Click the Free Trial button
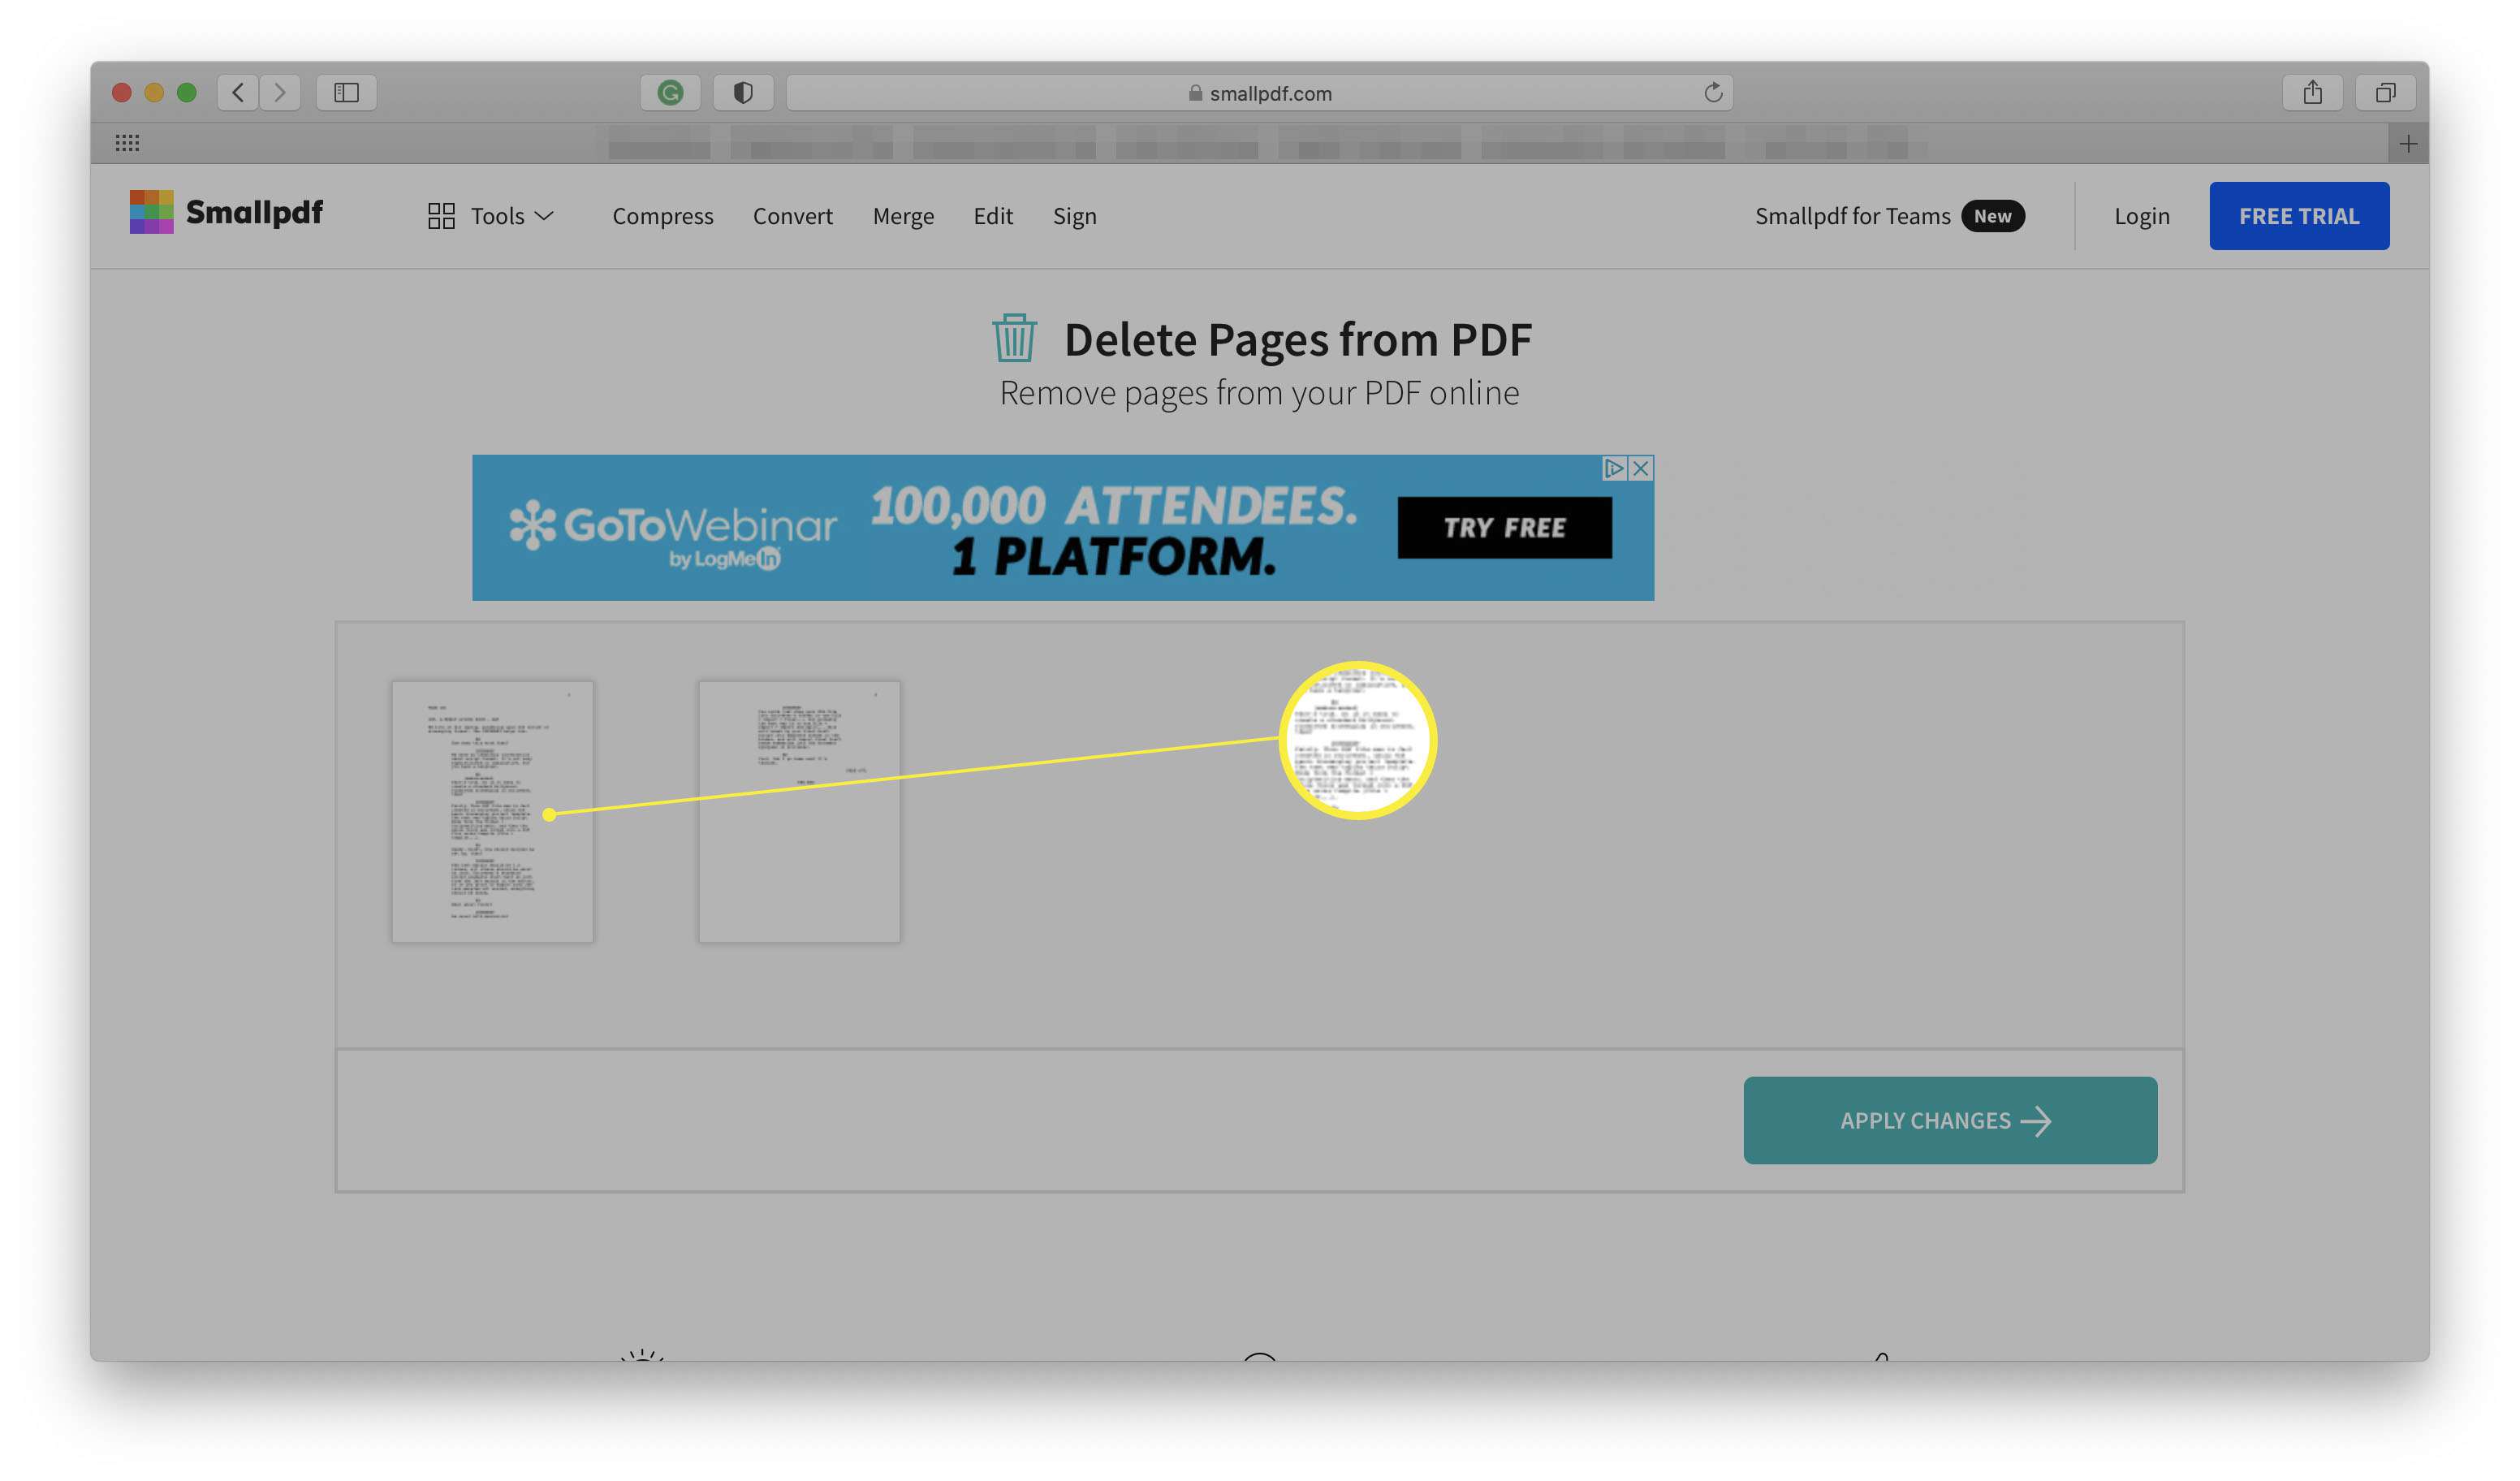2520x1481 pixels. click(2298, 215)
